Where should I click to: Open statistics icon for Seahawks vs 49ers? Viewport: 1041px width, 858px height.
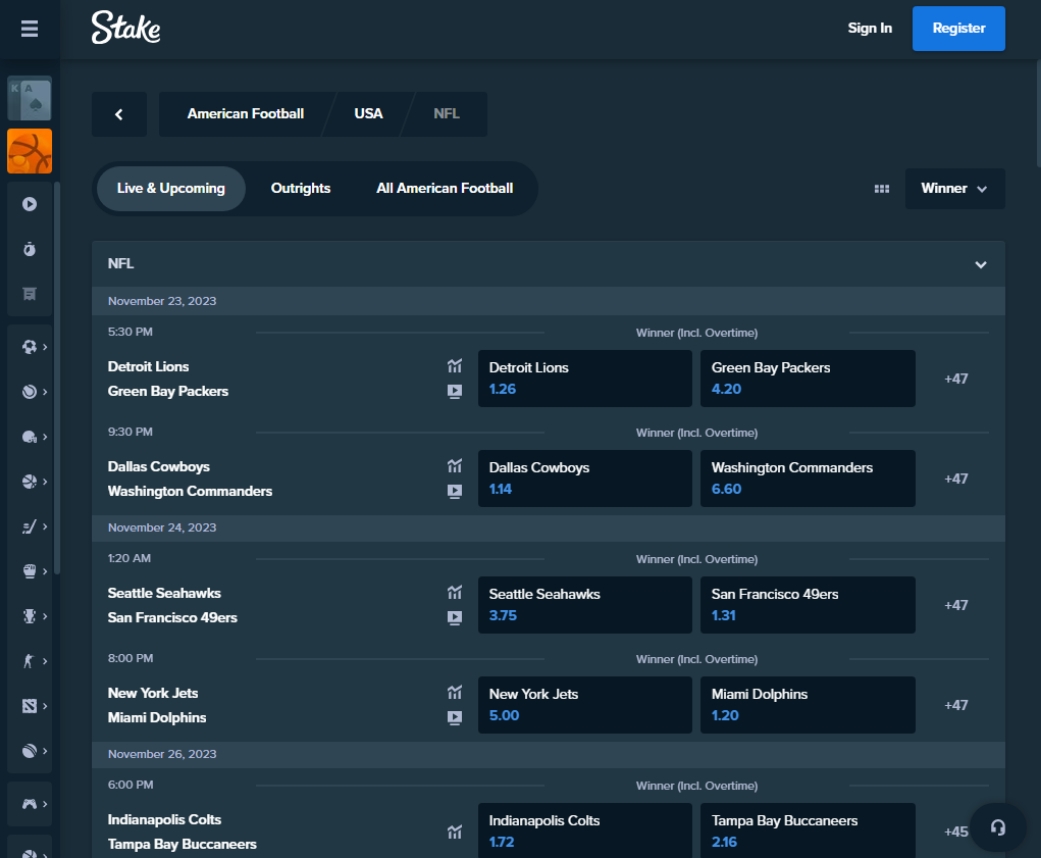tap(454, 592)
